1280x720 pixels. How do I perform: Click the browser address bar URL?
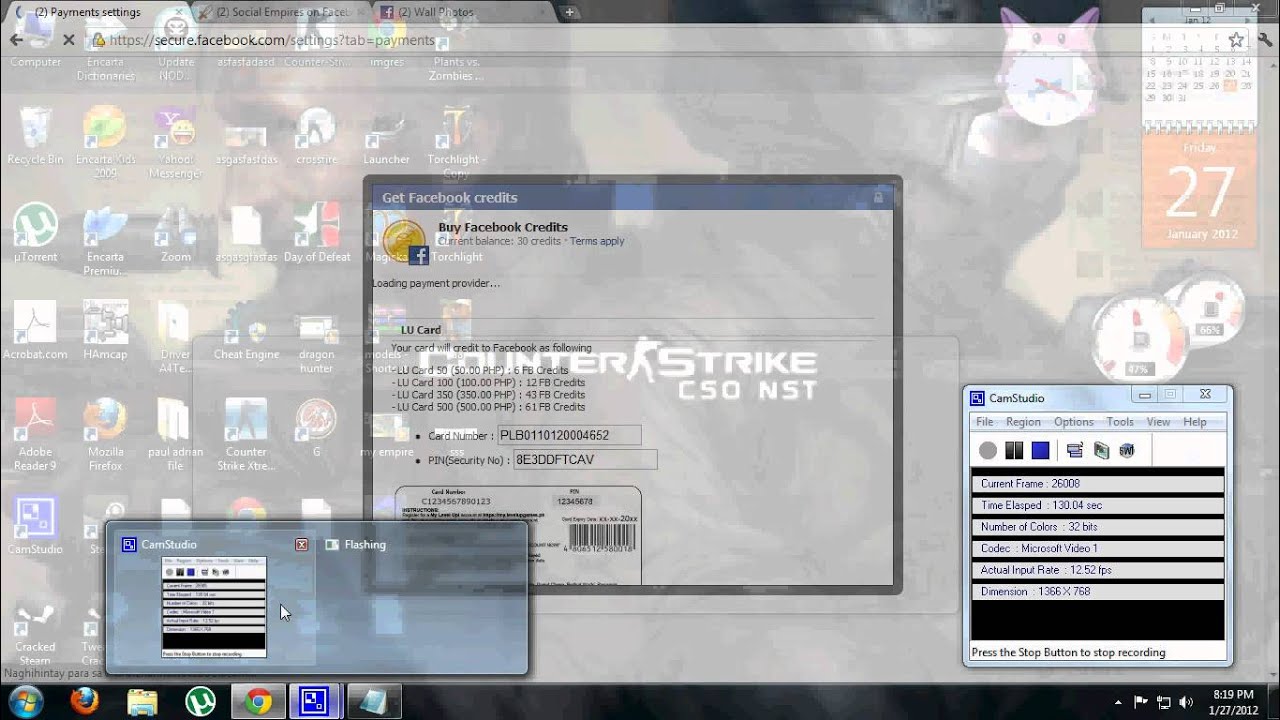pos(272,41)
